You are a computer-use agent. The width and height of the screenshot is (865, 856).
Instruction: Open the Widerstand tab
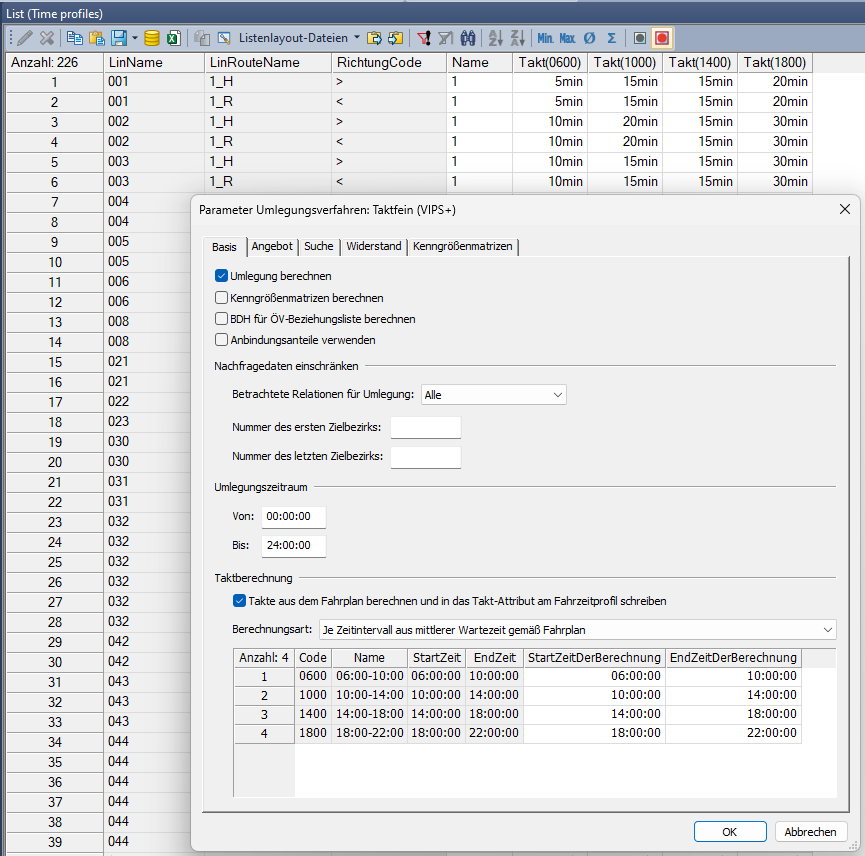pos(373,246)
